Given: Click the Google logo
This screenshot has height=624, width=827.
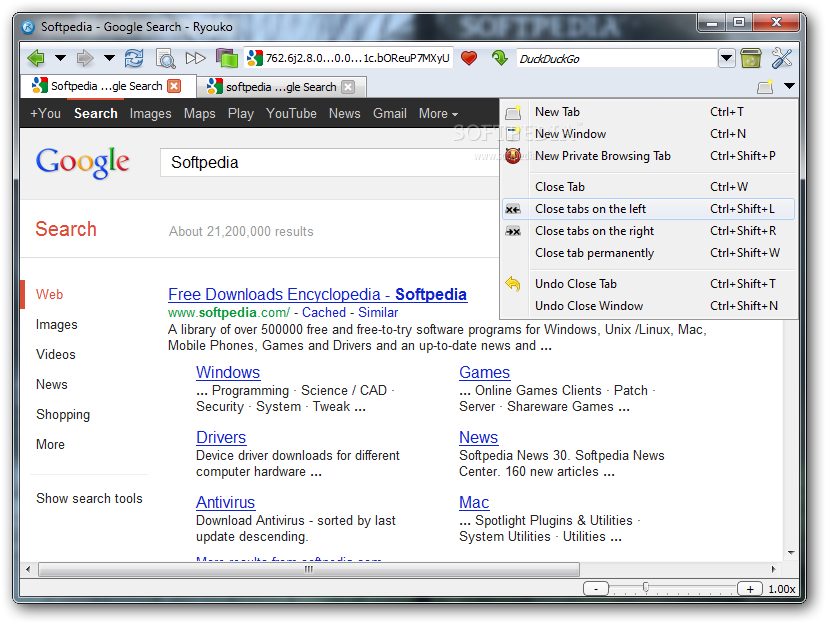Looking at the screenshot, I should point(82,162).
